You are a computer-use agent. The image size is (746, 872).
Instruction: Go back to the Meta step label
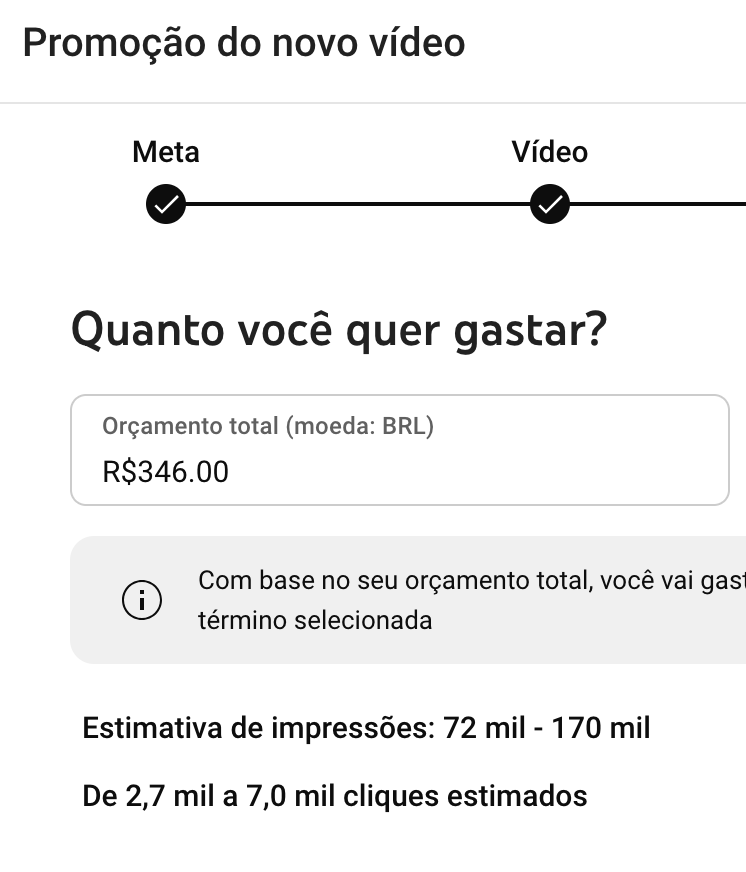(x=165, y=152)
